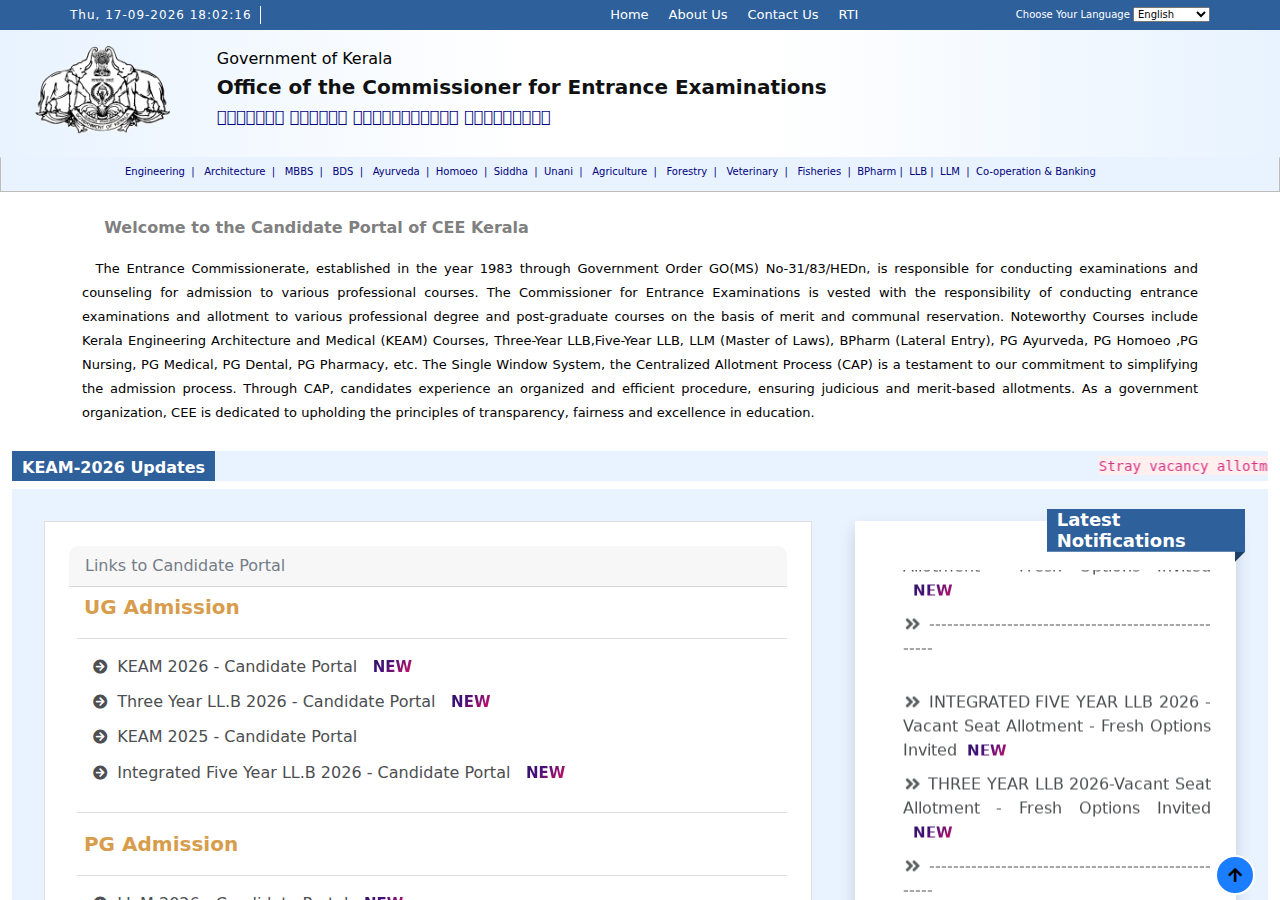
Task: Click the arrow bullet beside KEAM 2025 portal
Action: [100, 737]
